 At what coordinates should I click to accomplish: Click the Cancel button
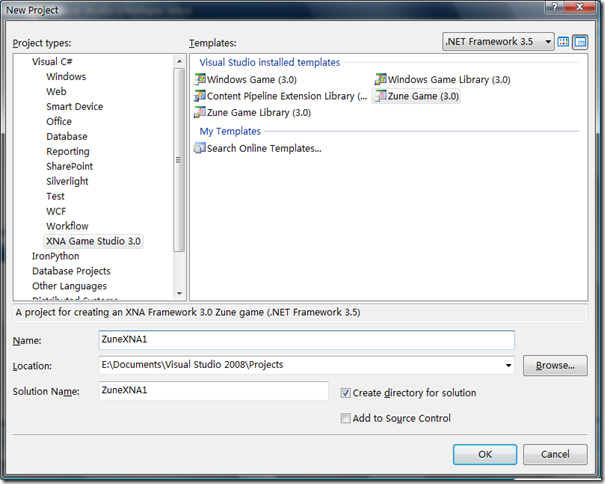point(555,454)
